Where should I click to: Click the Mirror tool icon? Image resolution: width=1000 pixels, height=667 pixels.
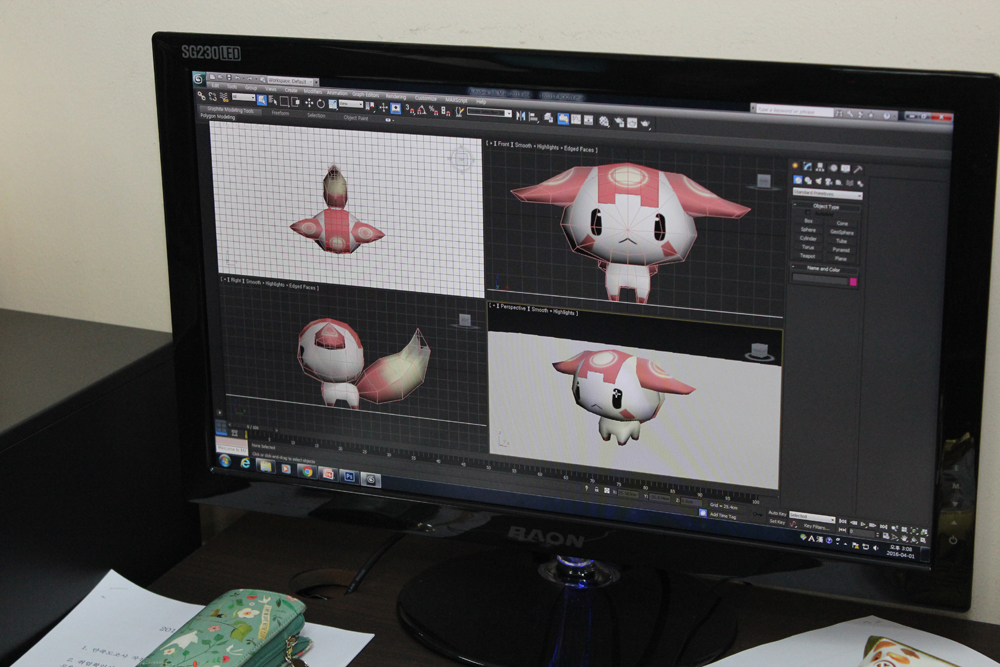point(520,116)
